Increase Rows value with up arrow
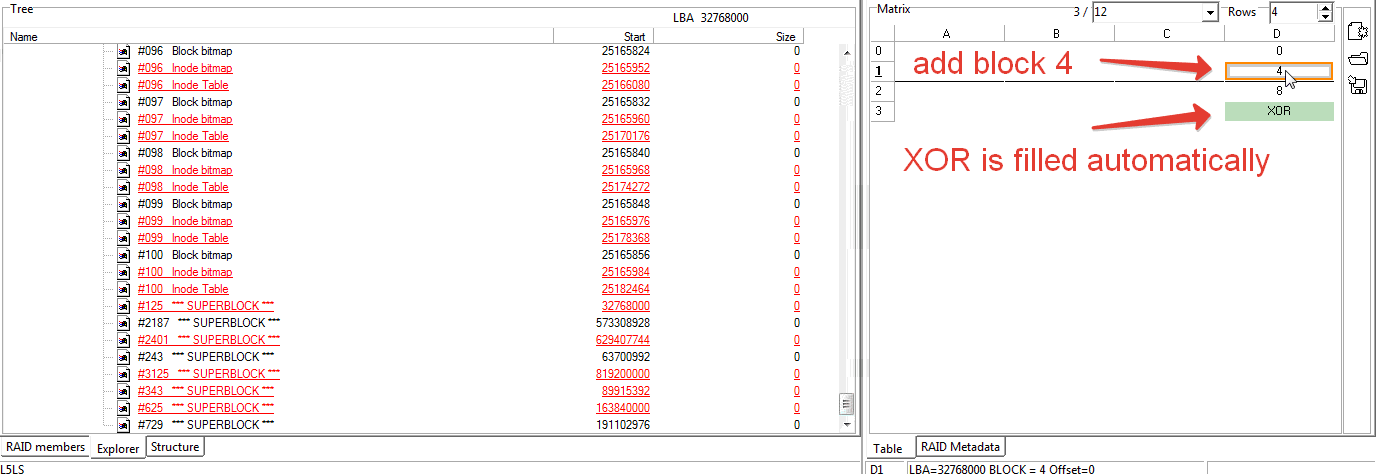The image size is (1380, 474). (1326, 8)
